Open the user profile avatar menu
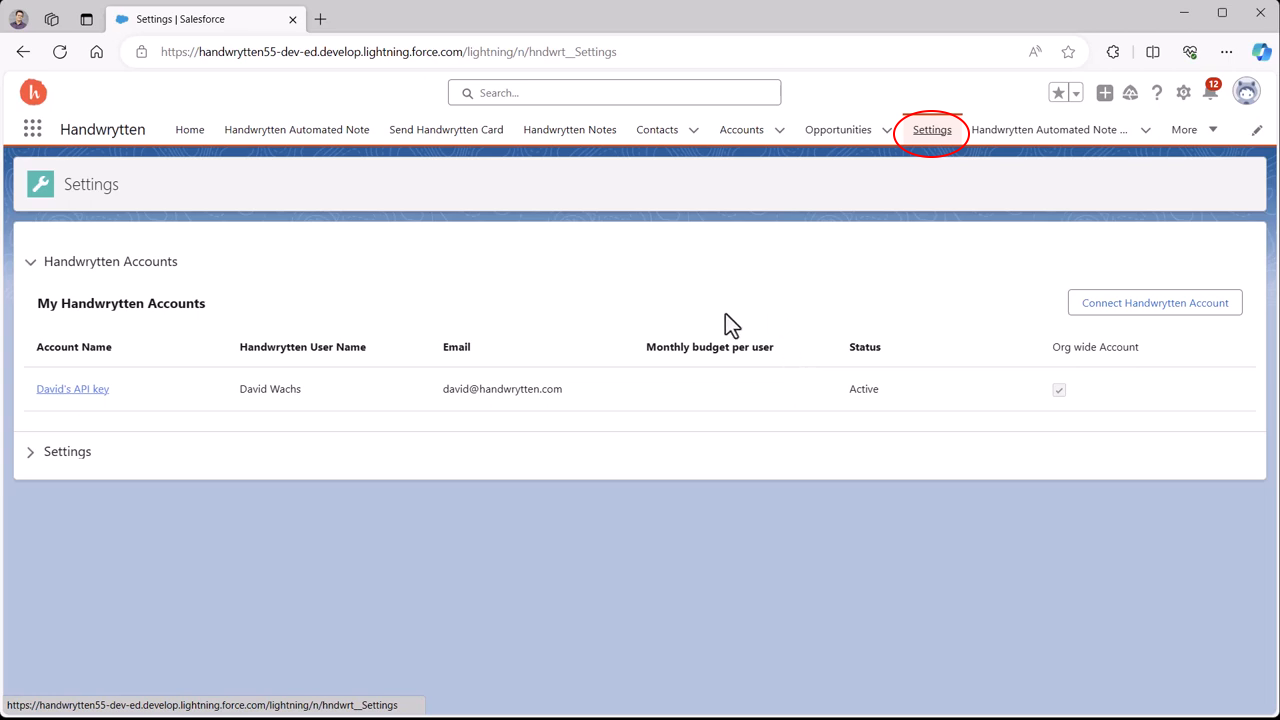The width and height of the screenshot is (1280, 720). pos(1246,92)
